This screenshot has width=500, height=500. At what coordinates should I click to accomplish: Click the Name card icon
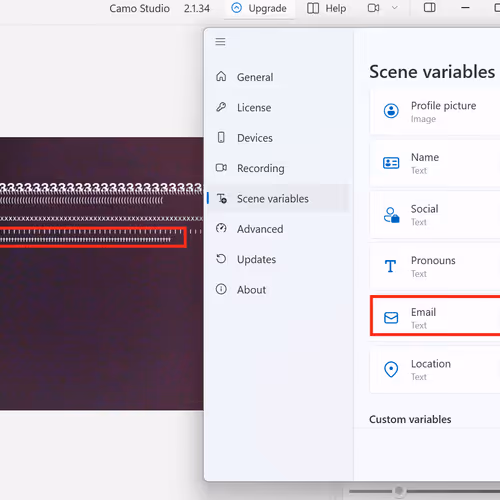coord(391,163)
